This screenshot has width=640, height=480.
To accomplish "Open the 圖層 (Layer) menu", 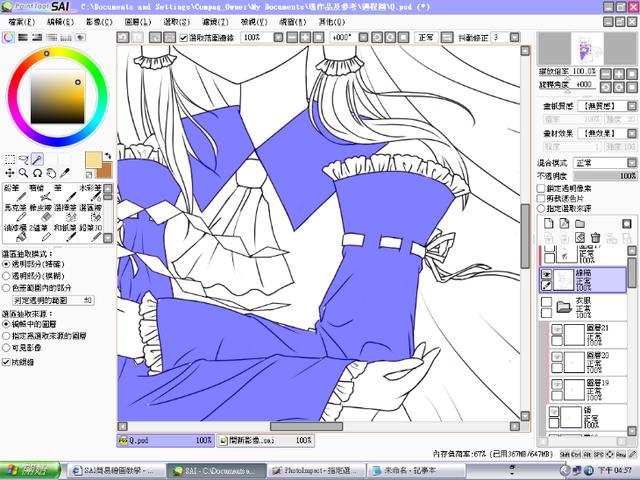I will [138, 20].
